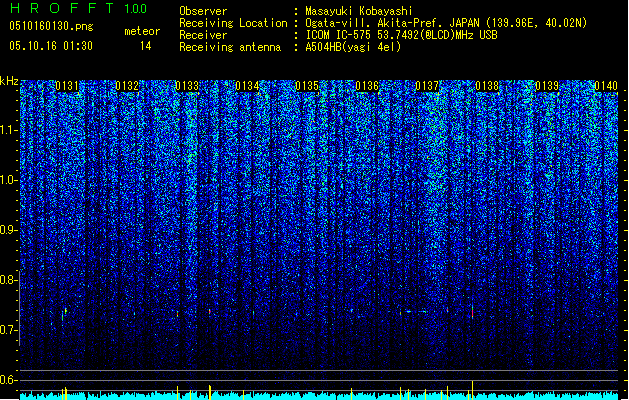The image size is (629, 400).
Task: Select the file name 0510160130.png
Action: pos(51,26)
